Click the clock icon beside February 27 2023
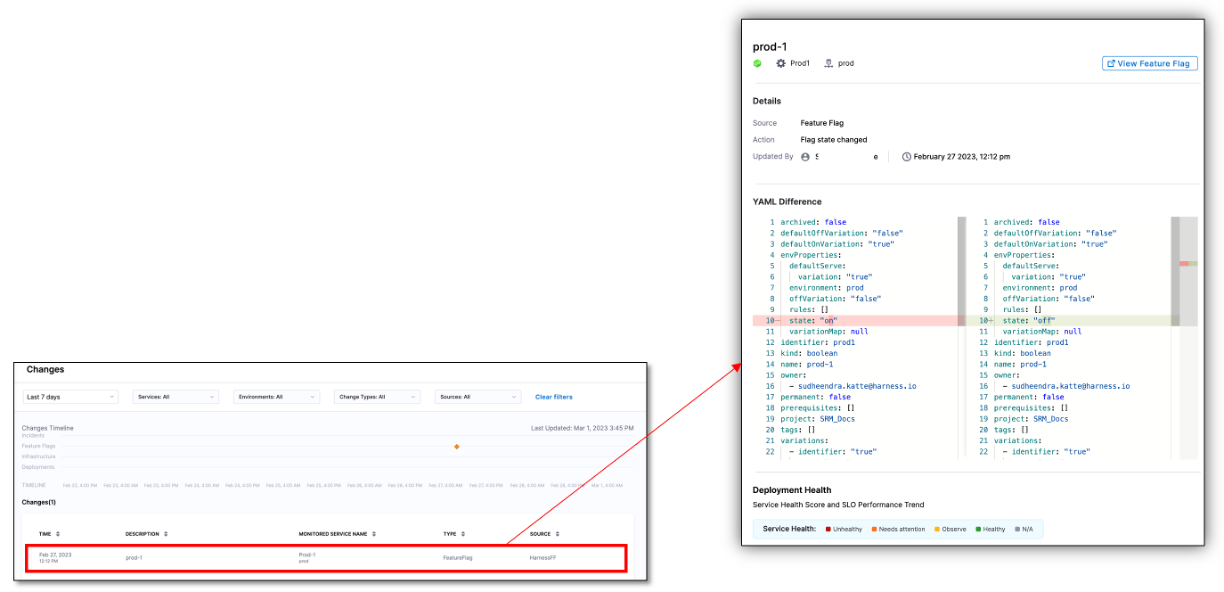 pos(906,157)
